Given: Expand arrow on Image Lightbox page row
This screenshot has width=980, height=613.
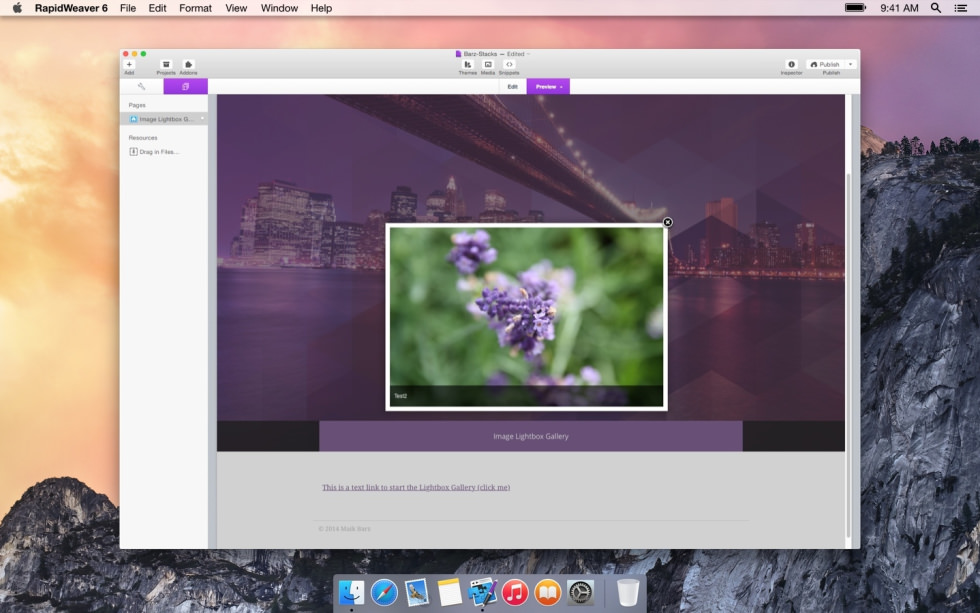Looking at the screenshot, I should coord(202,119).
